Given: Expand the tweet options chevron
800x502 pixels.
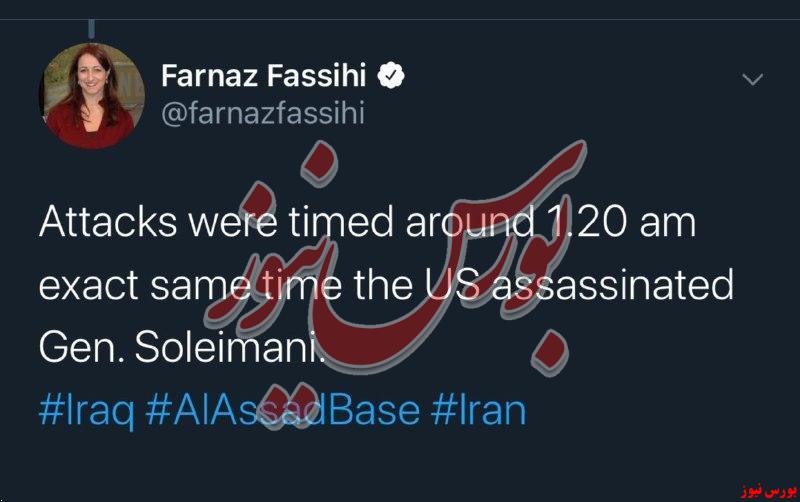Looking at the screenshot, I should [x=753, y=80].
